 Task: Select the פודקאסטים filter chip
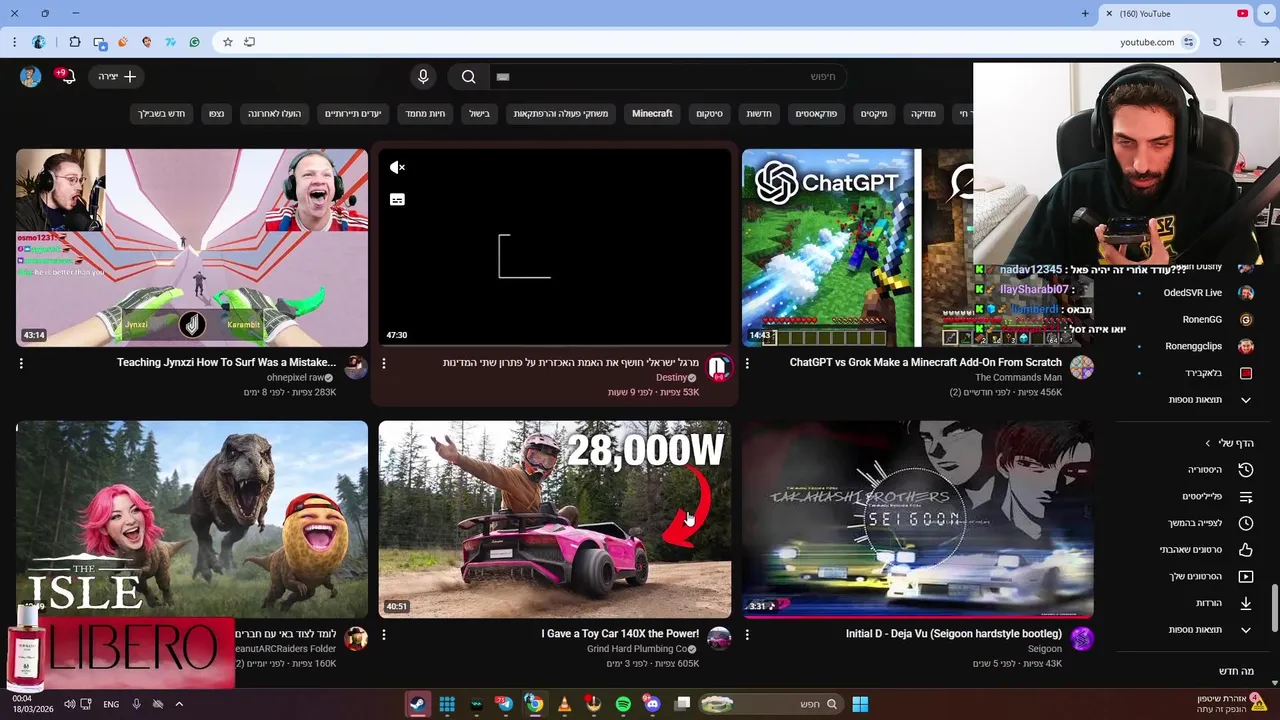(x=816, y=114)
